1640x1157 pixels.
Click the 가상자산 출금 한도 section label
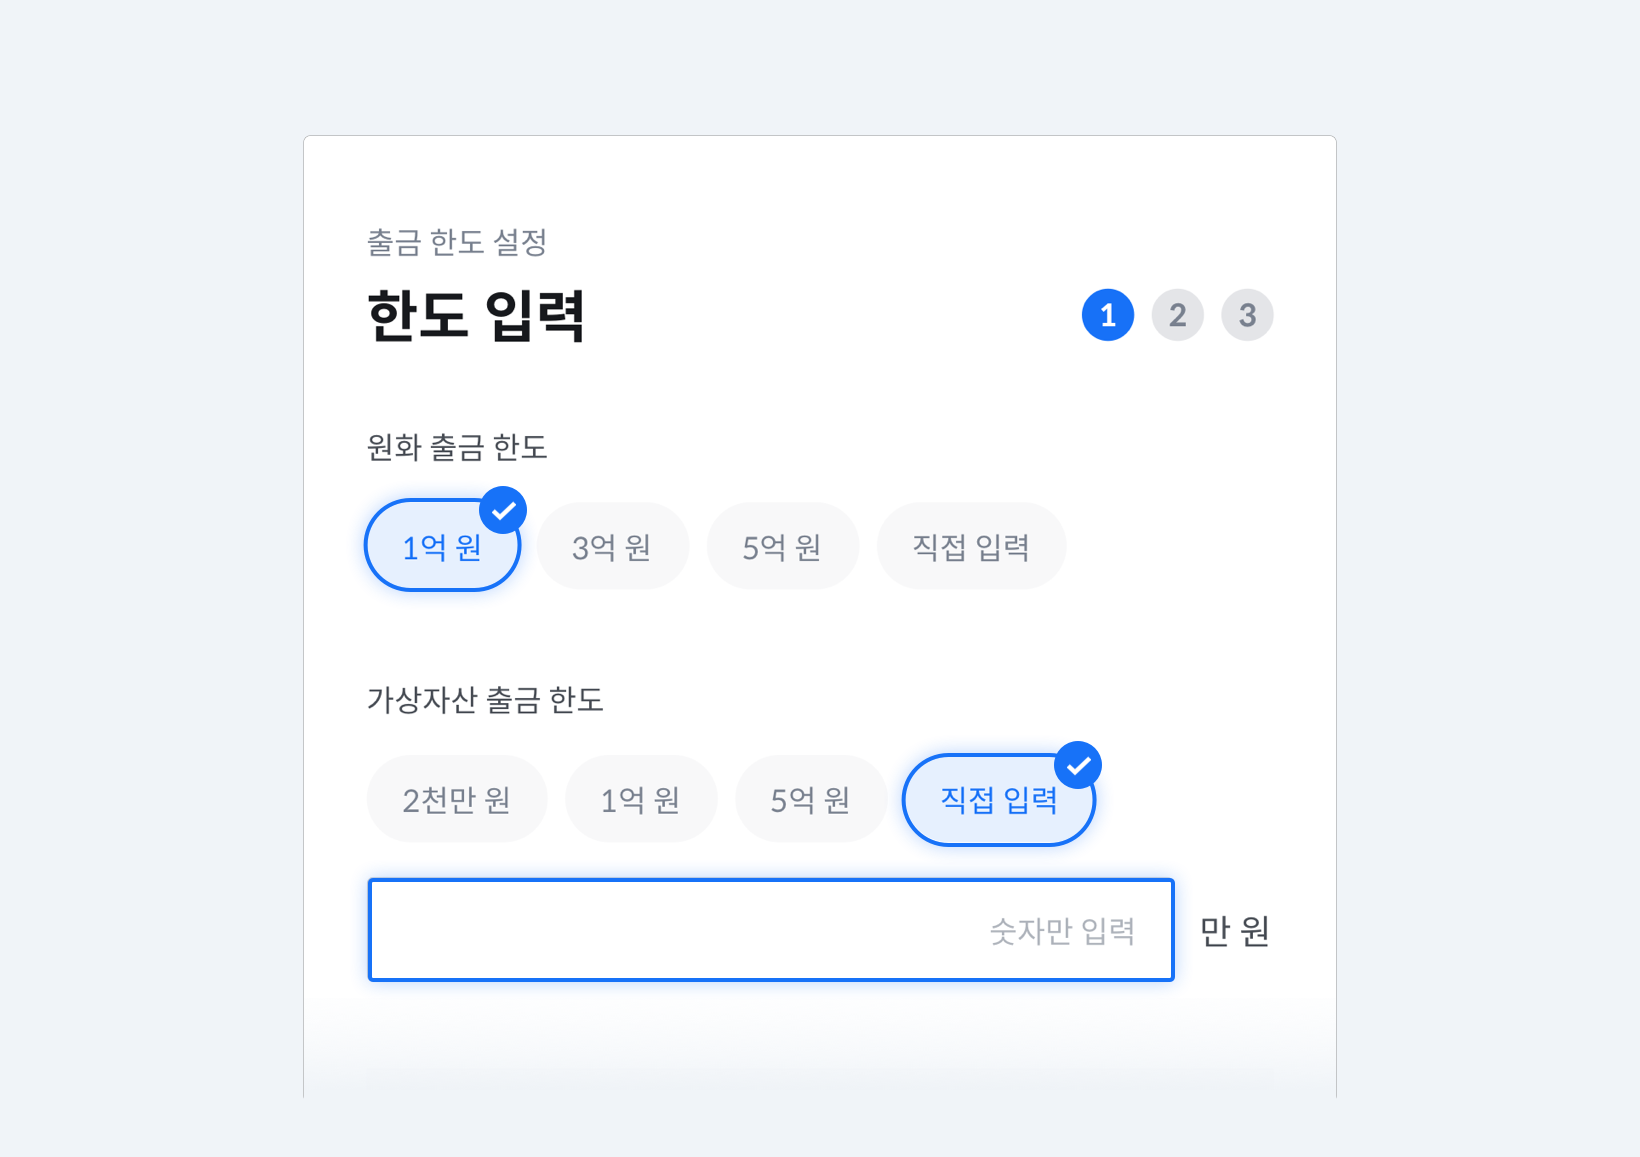click(x=486, y=700)
